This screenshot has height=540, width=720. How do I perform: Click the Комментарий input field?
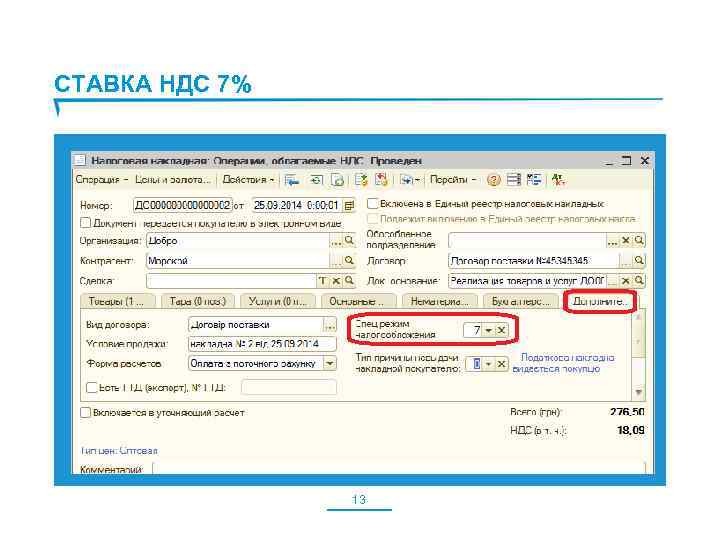pos(399,469)
